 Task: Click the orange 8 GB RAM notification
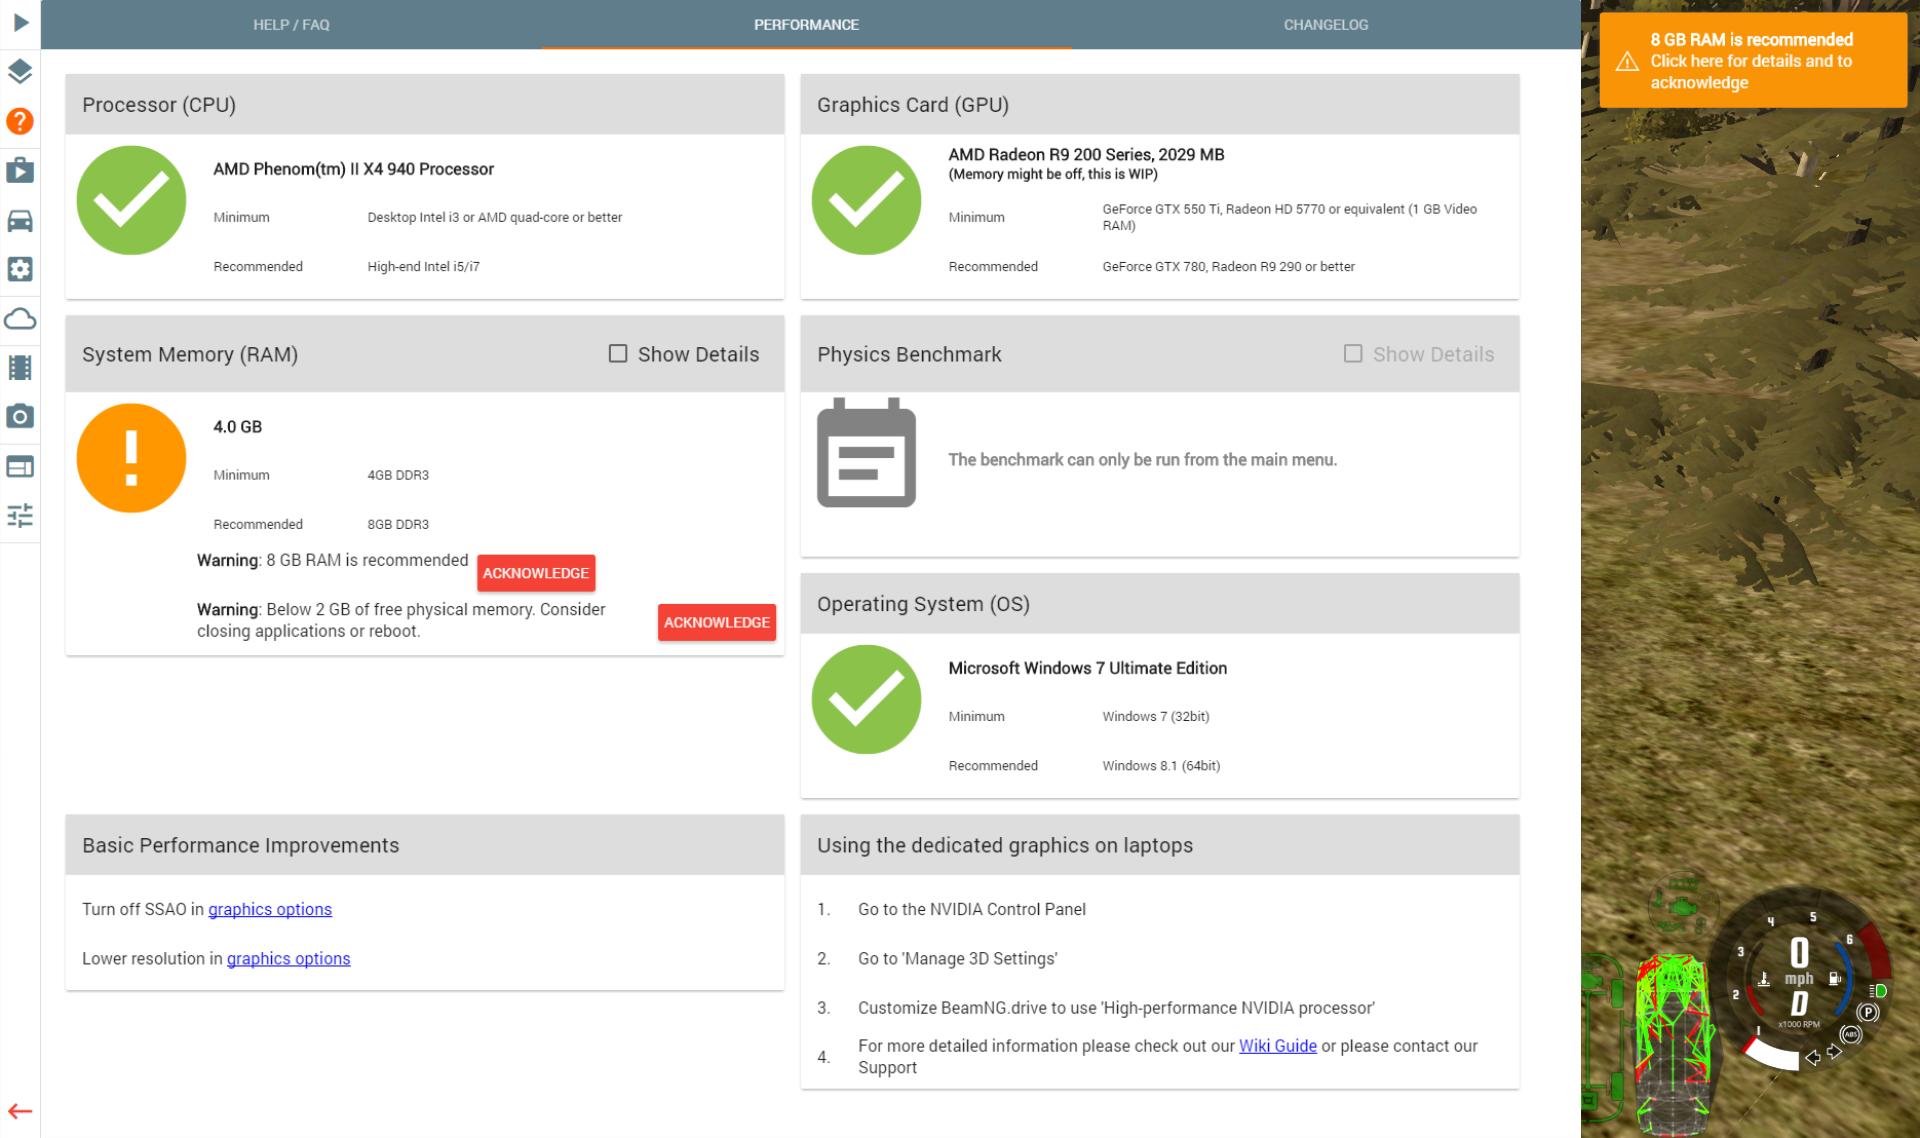[1752, 61]
